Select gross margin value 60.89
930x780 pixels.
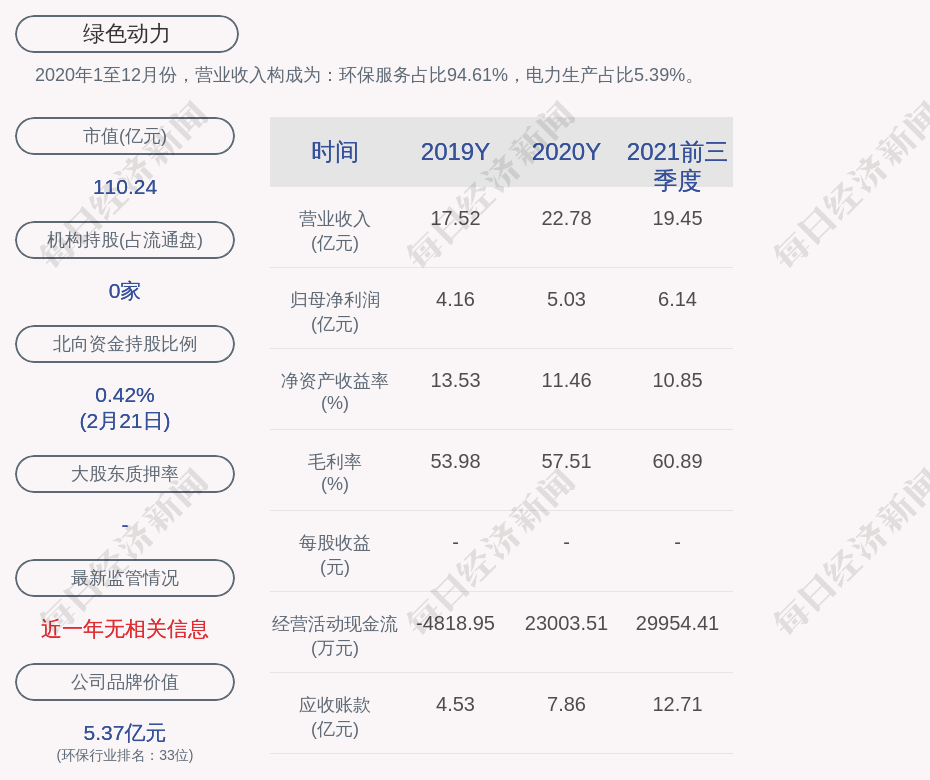point(677,461)
